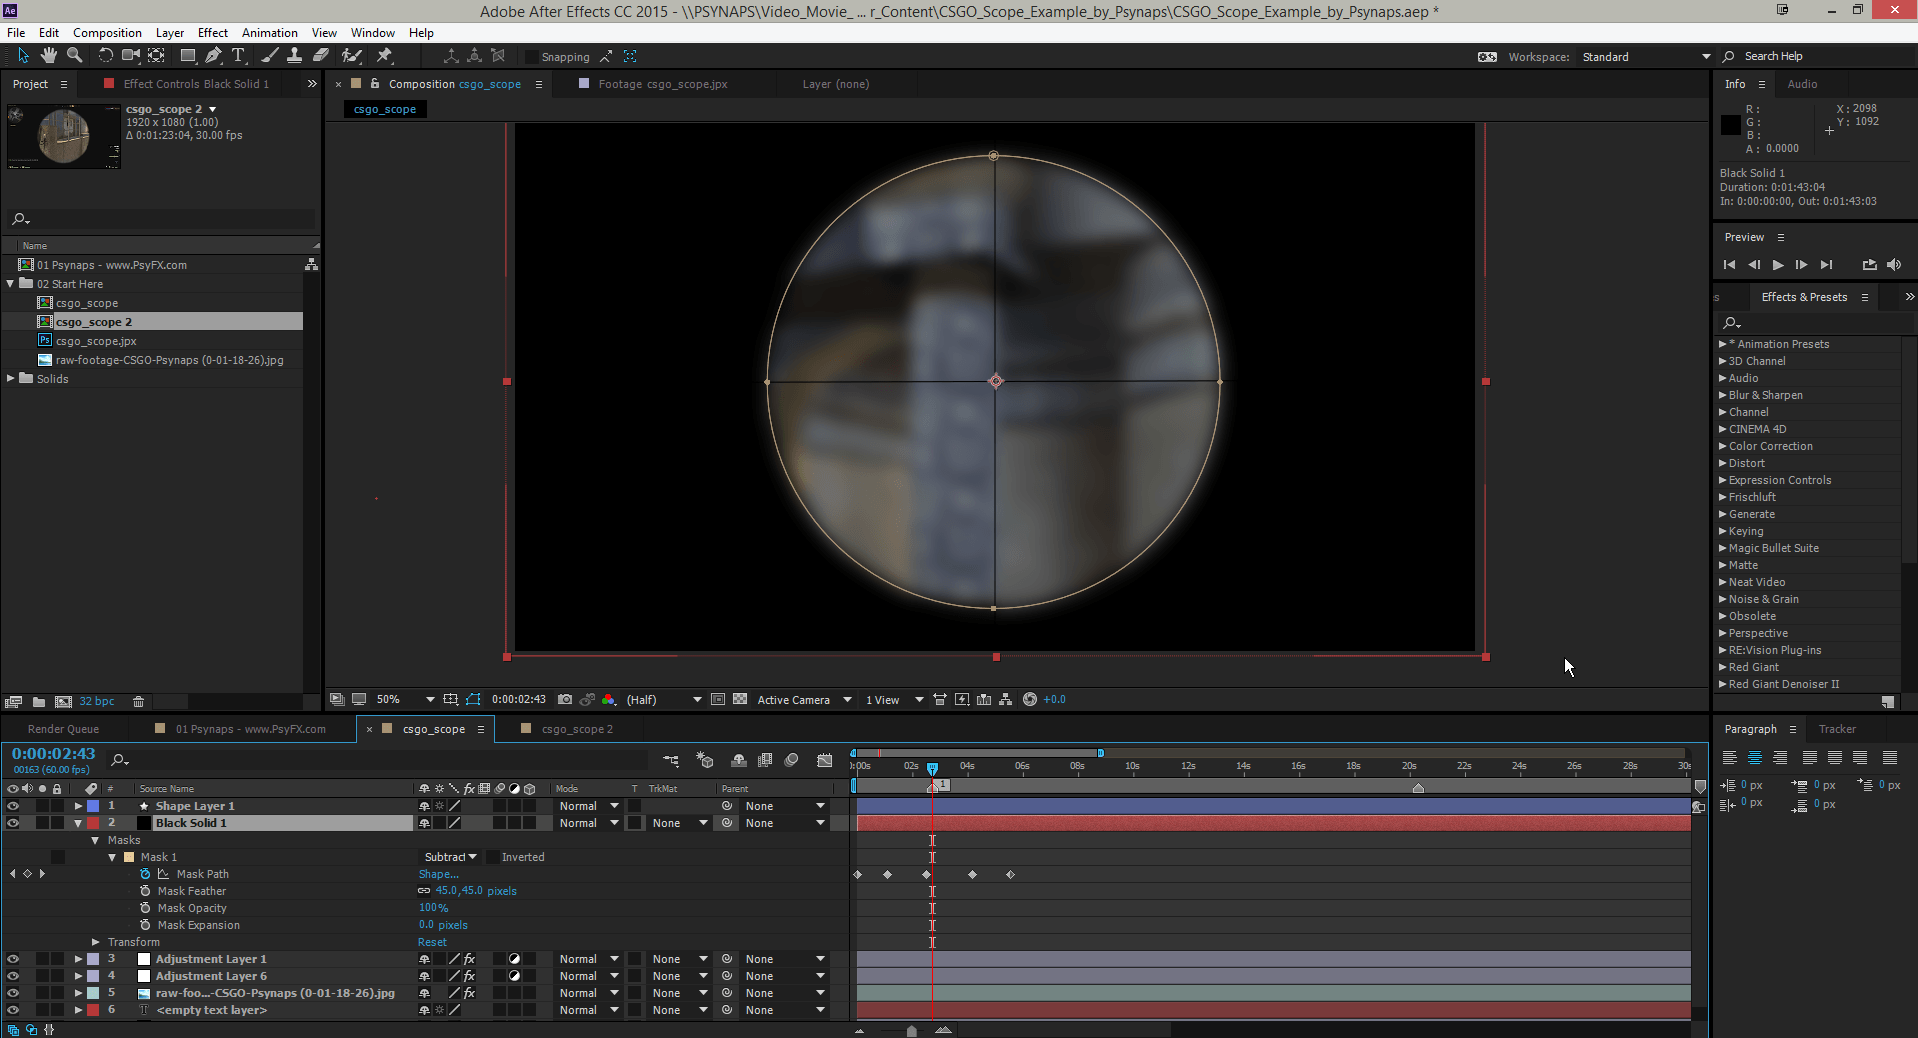Enable motion blur for the composition
1918x1038 pixels.
(x=792, y=761)
